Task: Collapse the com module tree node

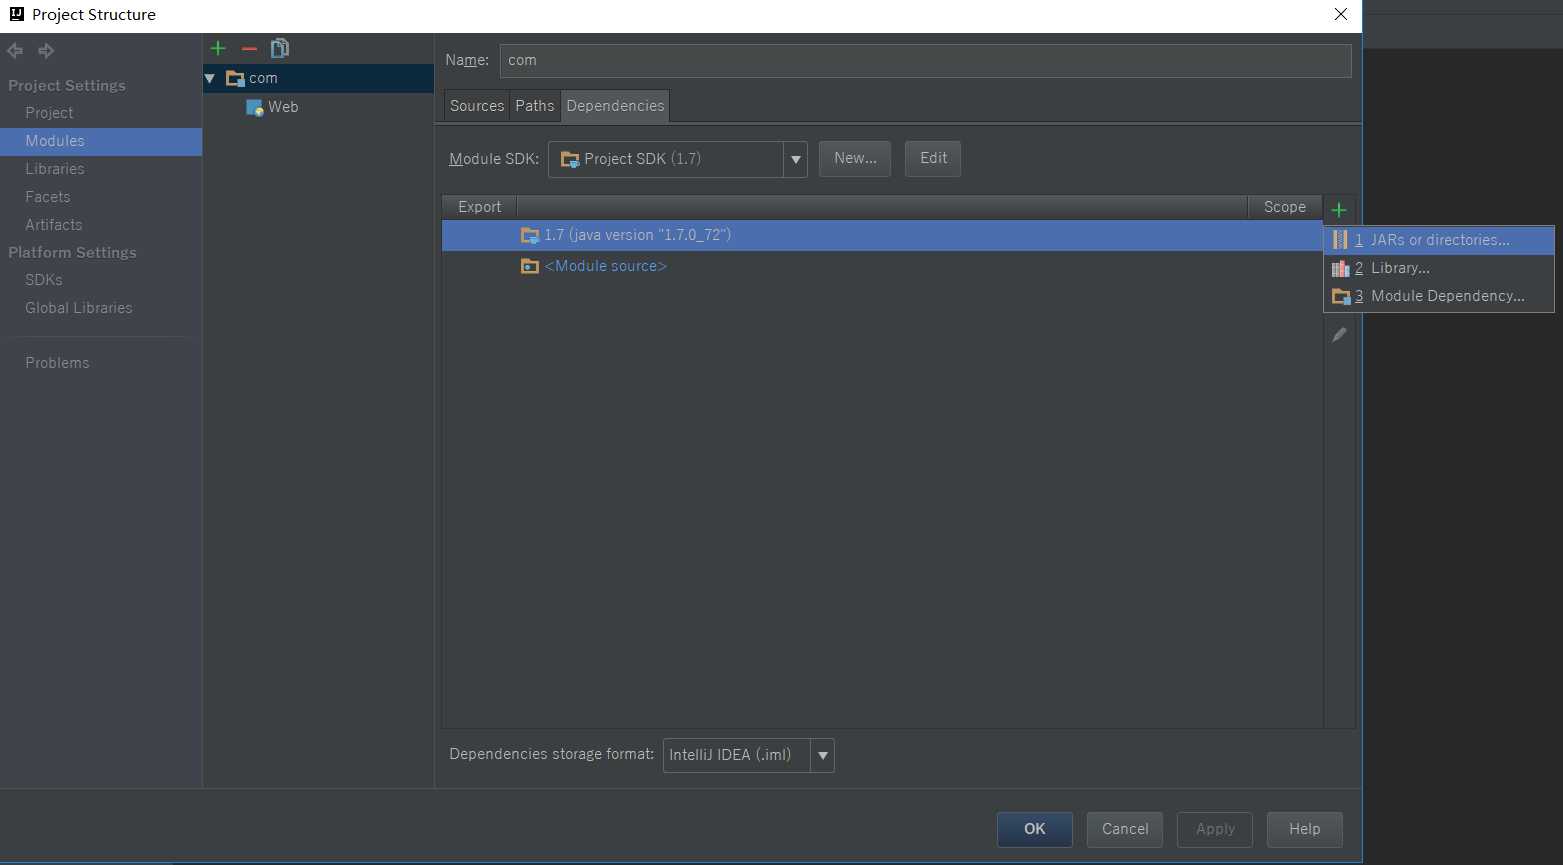Action: point(210,78)
